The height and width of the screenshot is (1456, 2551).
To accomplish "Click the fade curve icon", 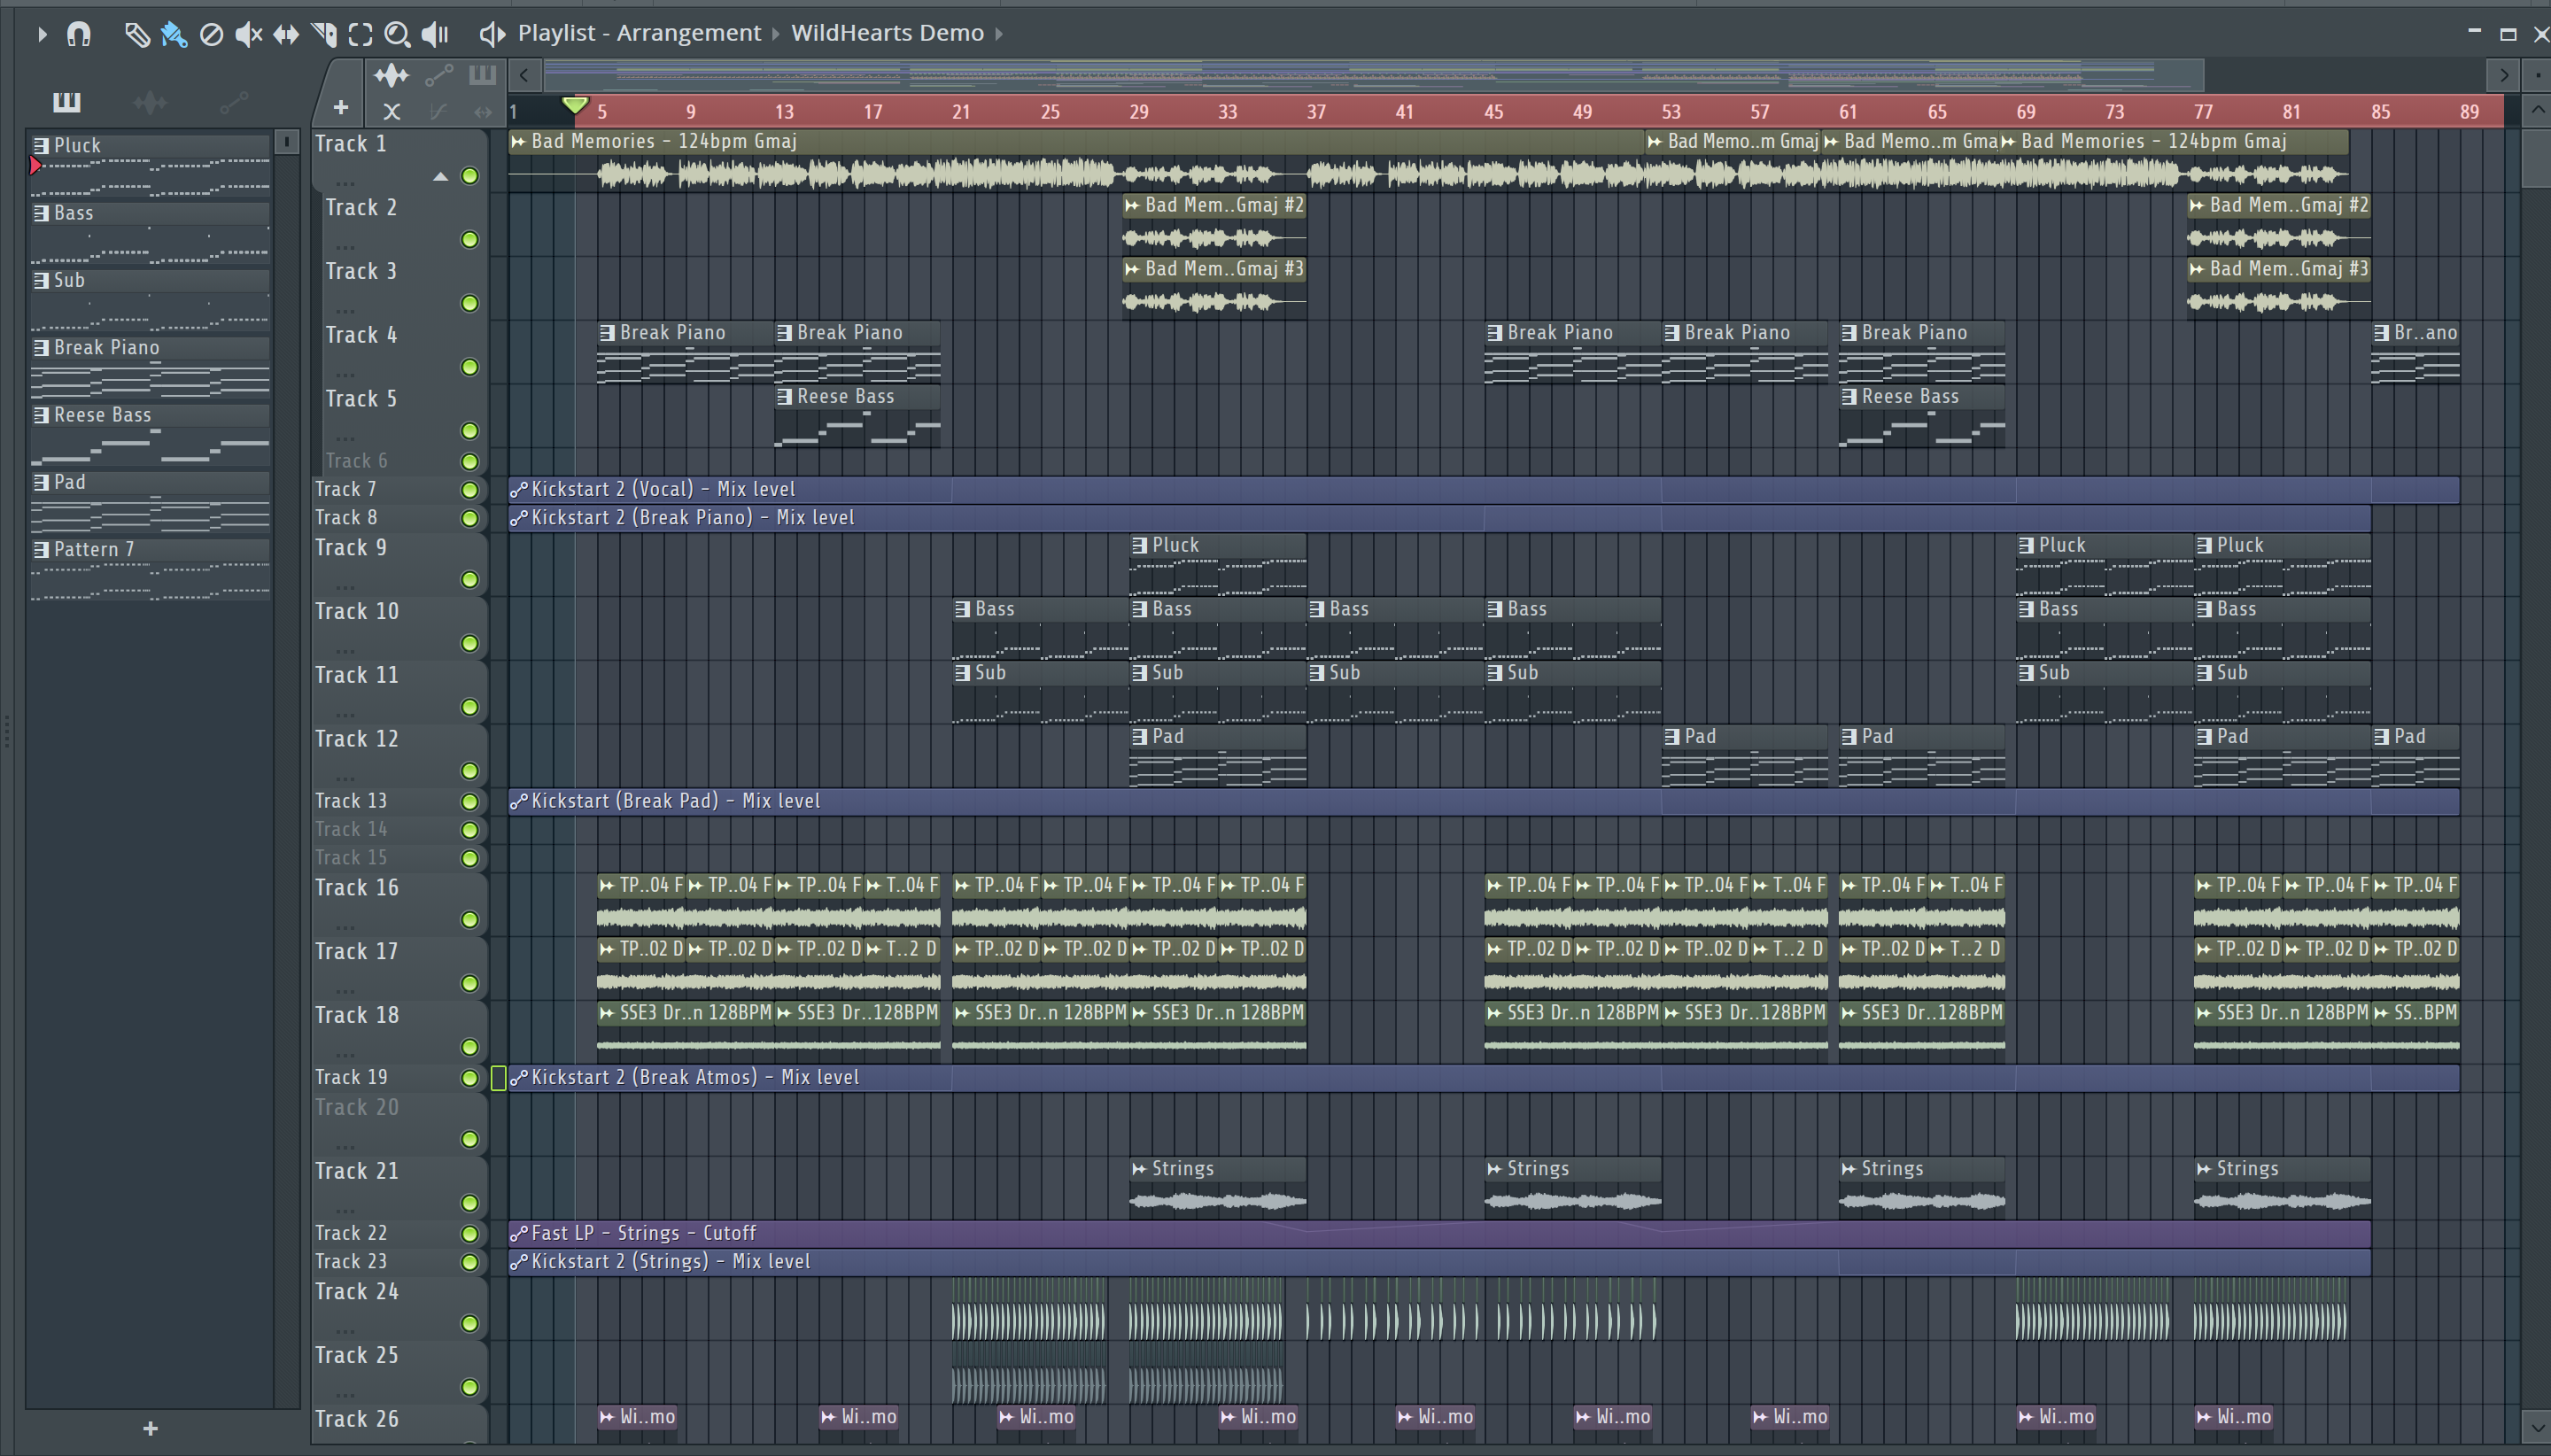I will (437, 111).
